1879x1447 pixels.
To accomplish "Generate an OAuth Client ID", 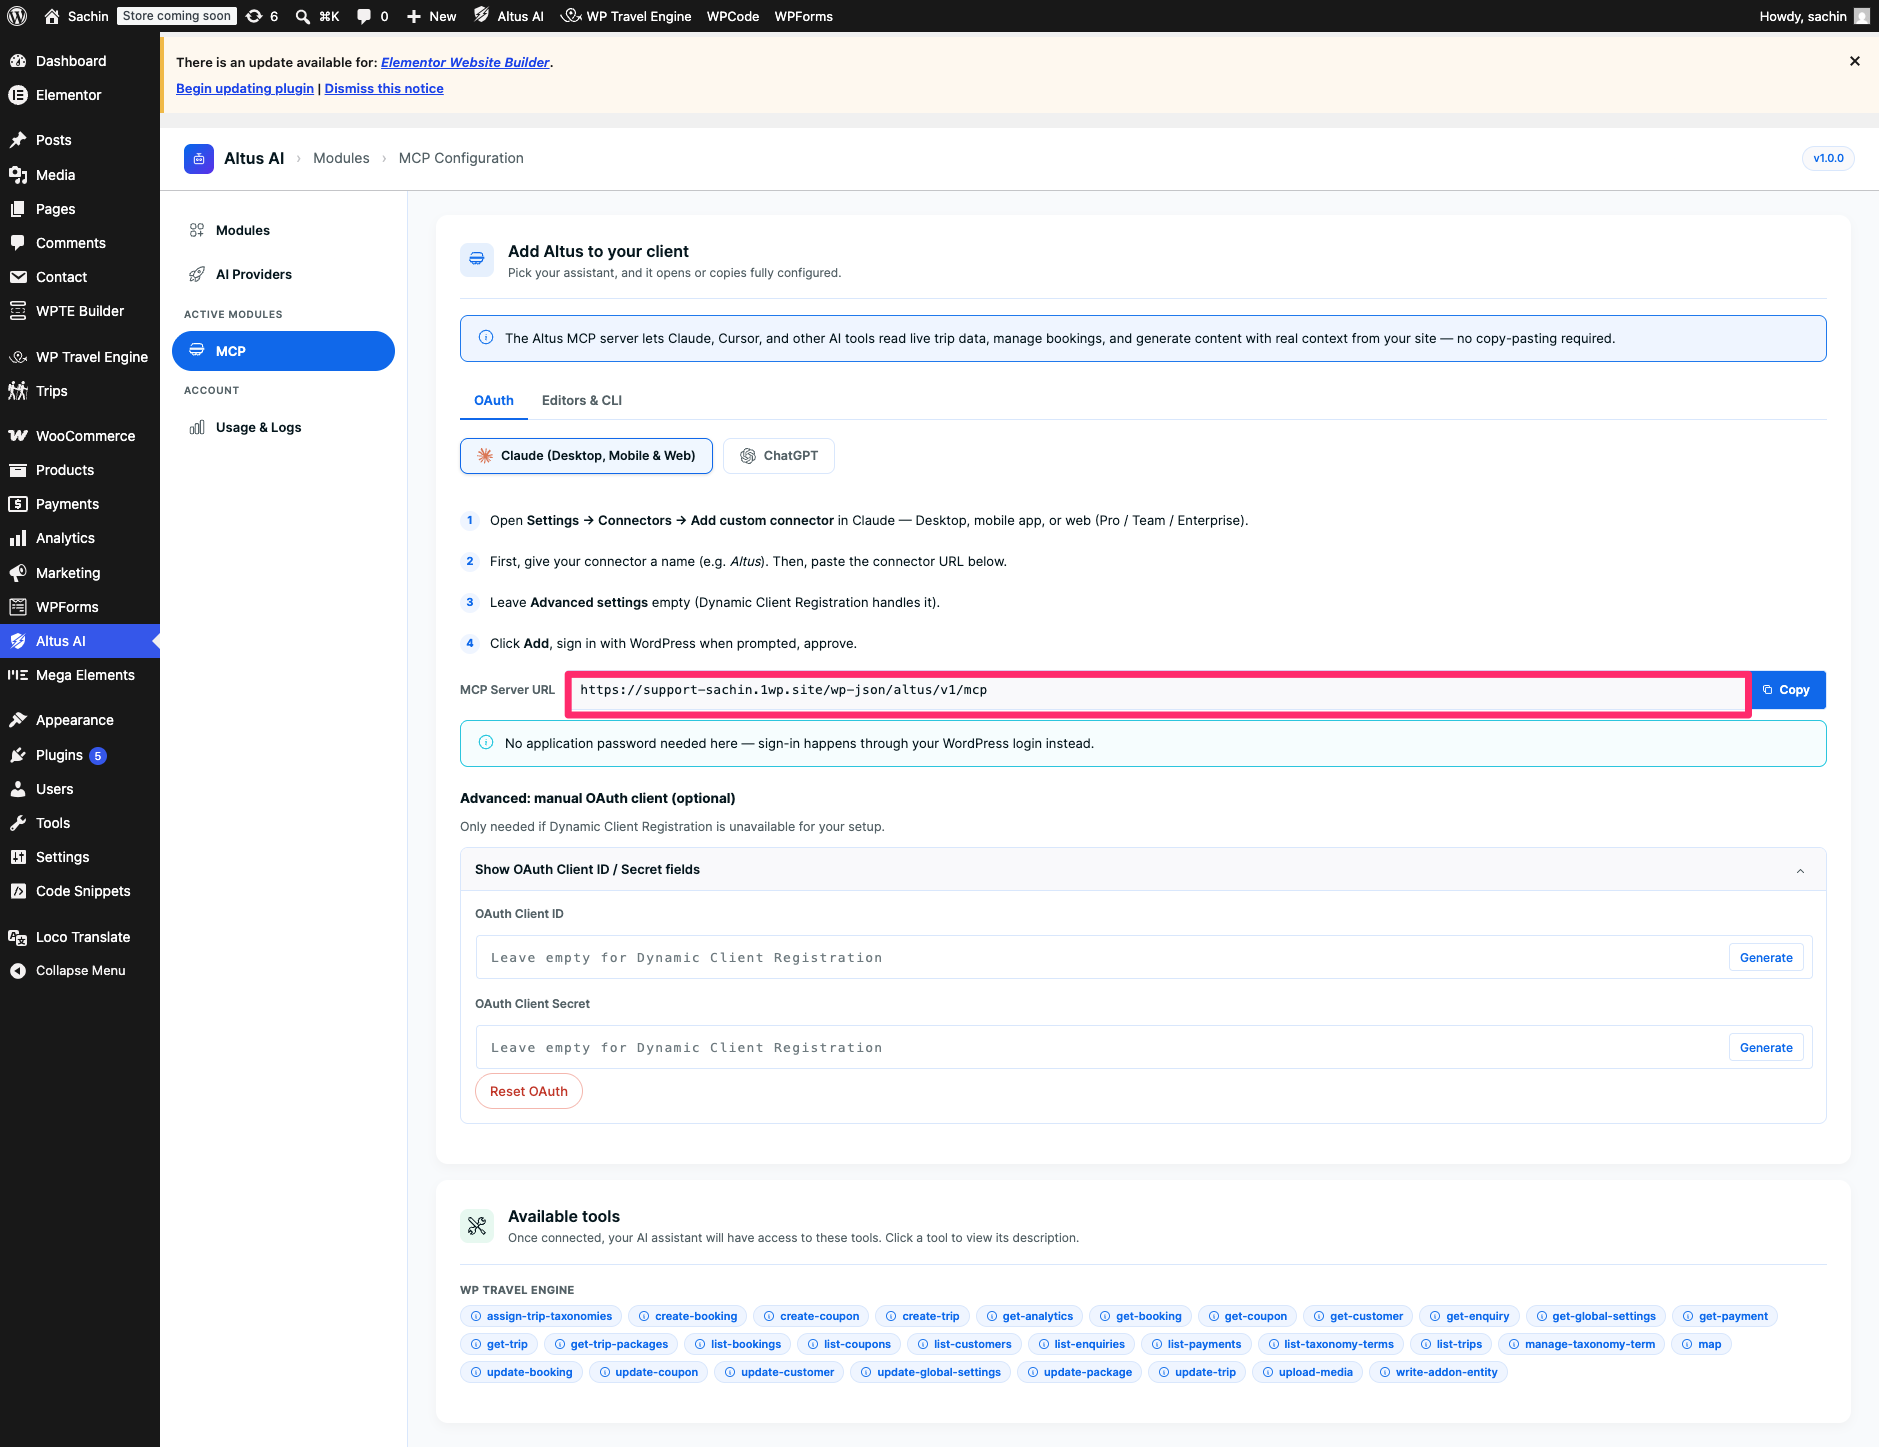I will 1766,958.
